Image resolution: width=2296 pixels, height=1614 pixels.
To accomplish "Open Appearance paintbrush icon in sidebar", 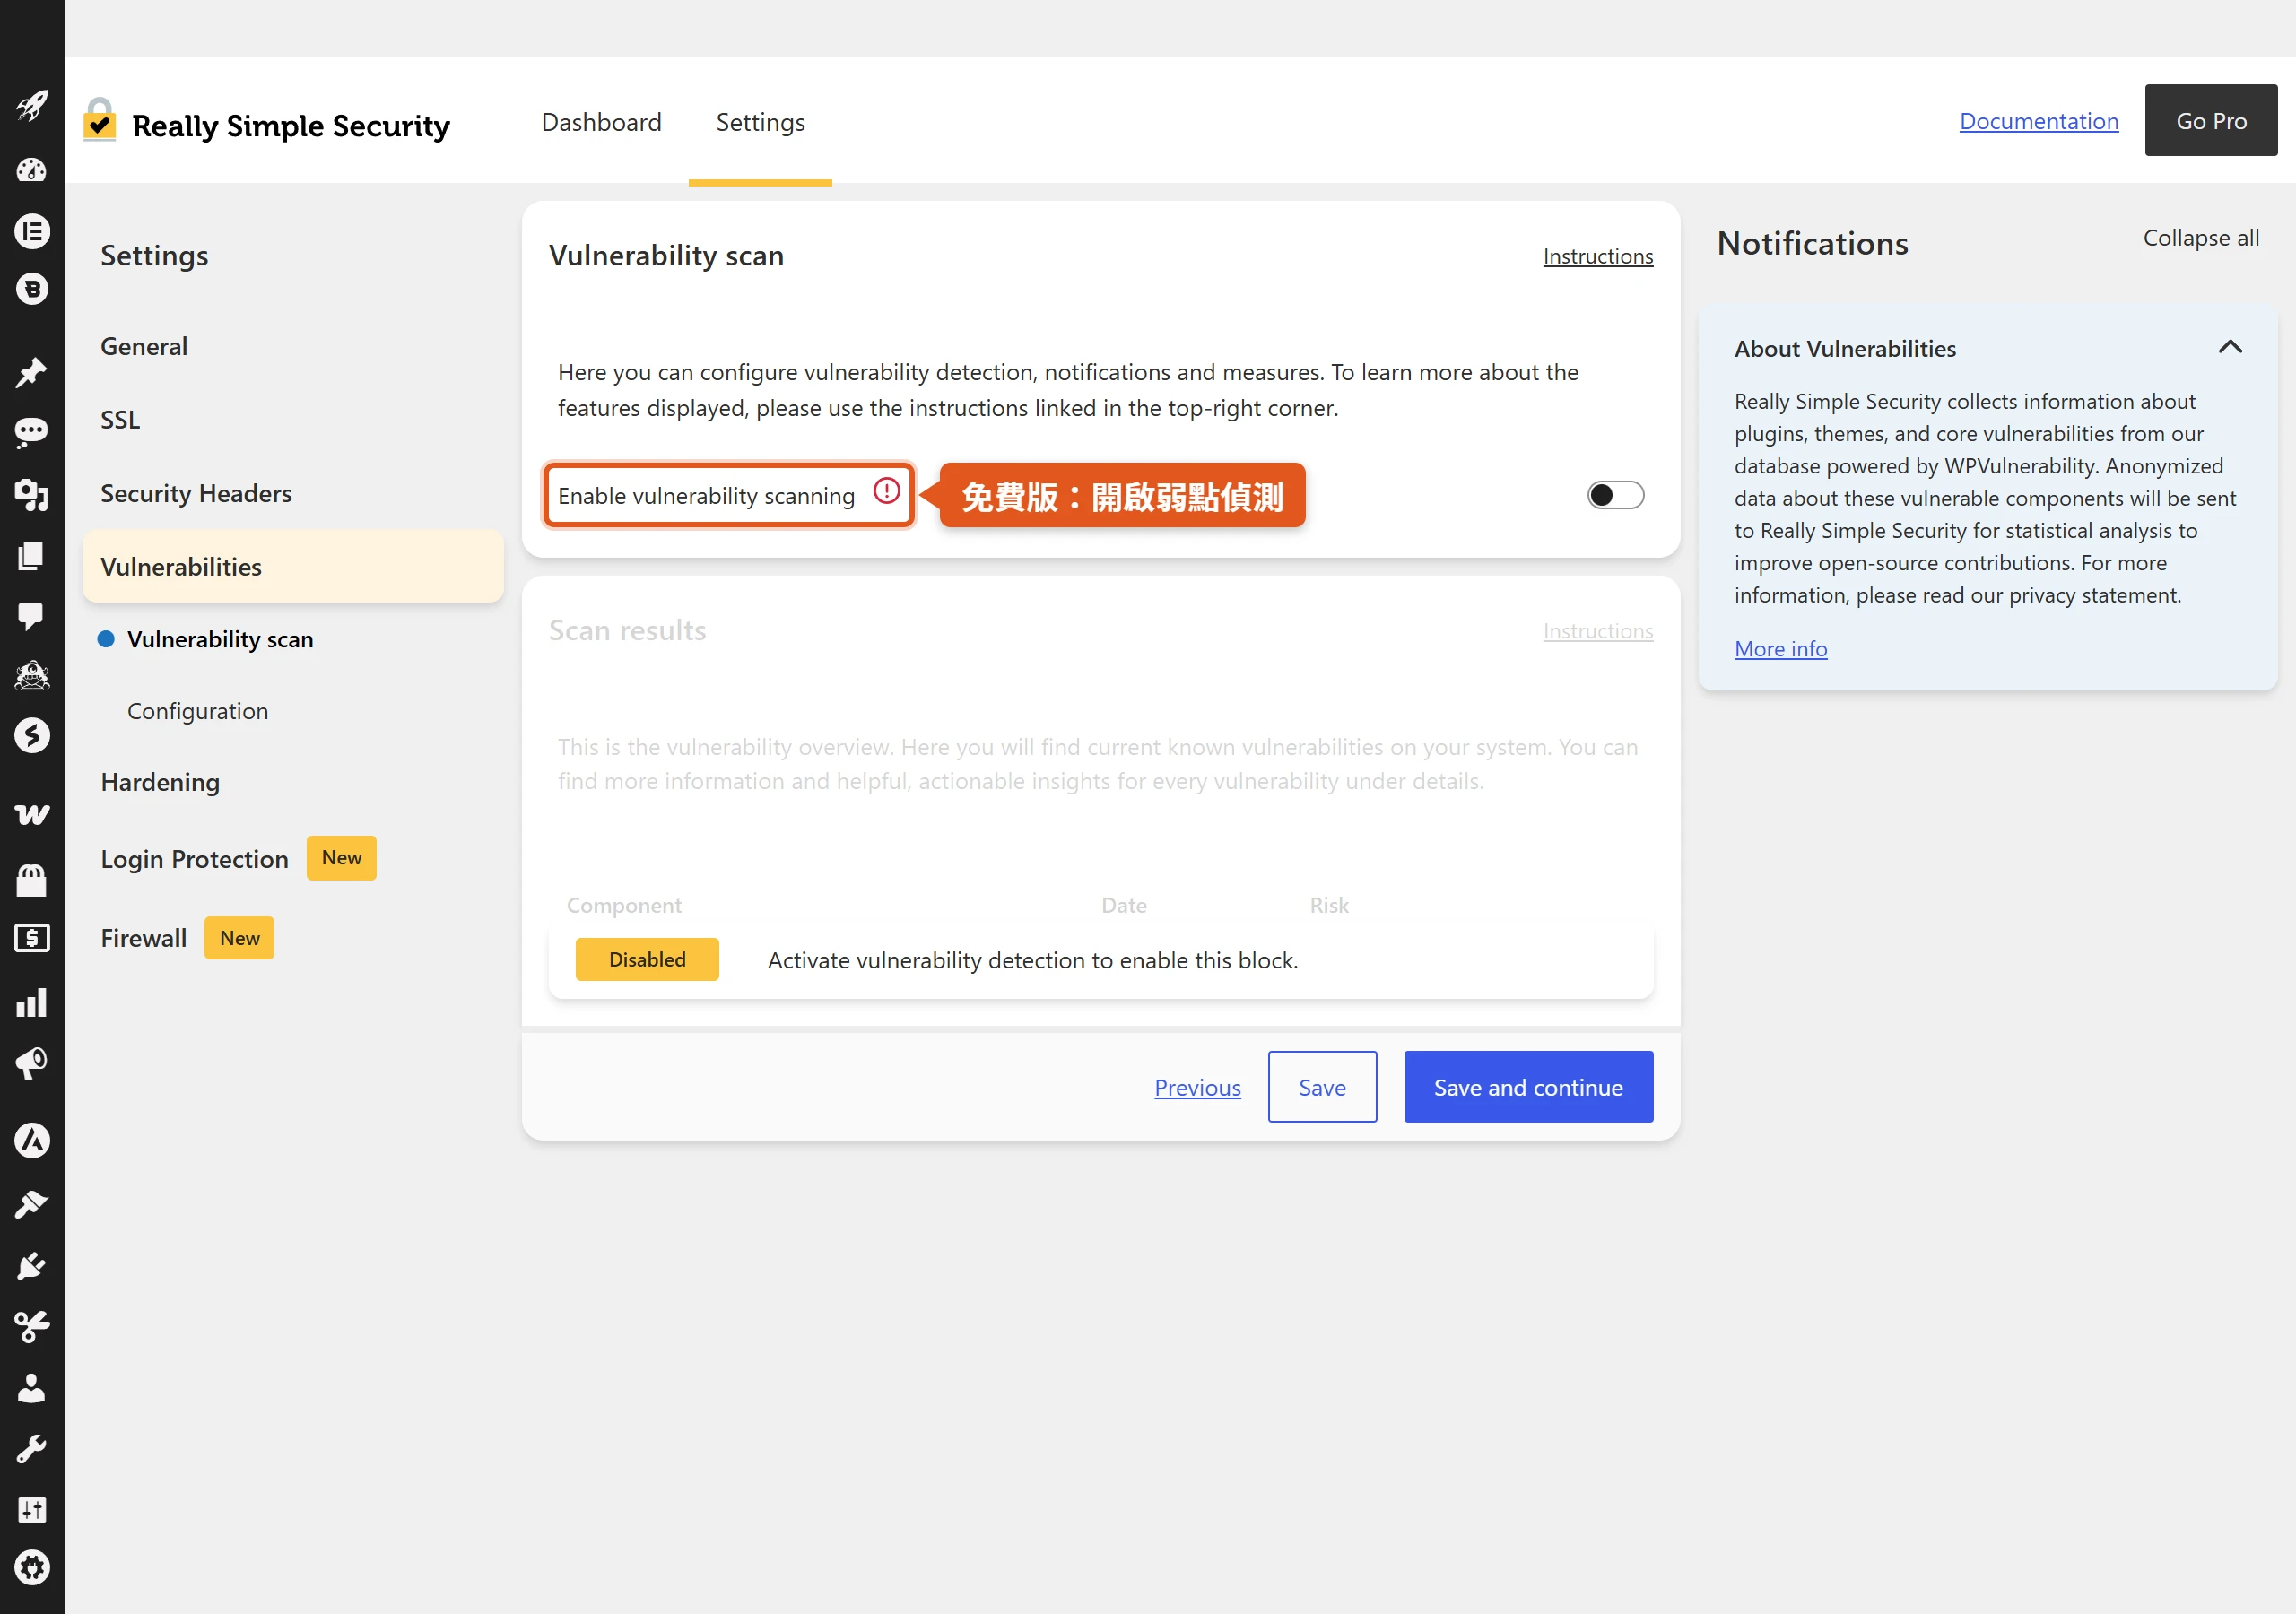I will 32,1204.
